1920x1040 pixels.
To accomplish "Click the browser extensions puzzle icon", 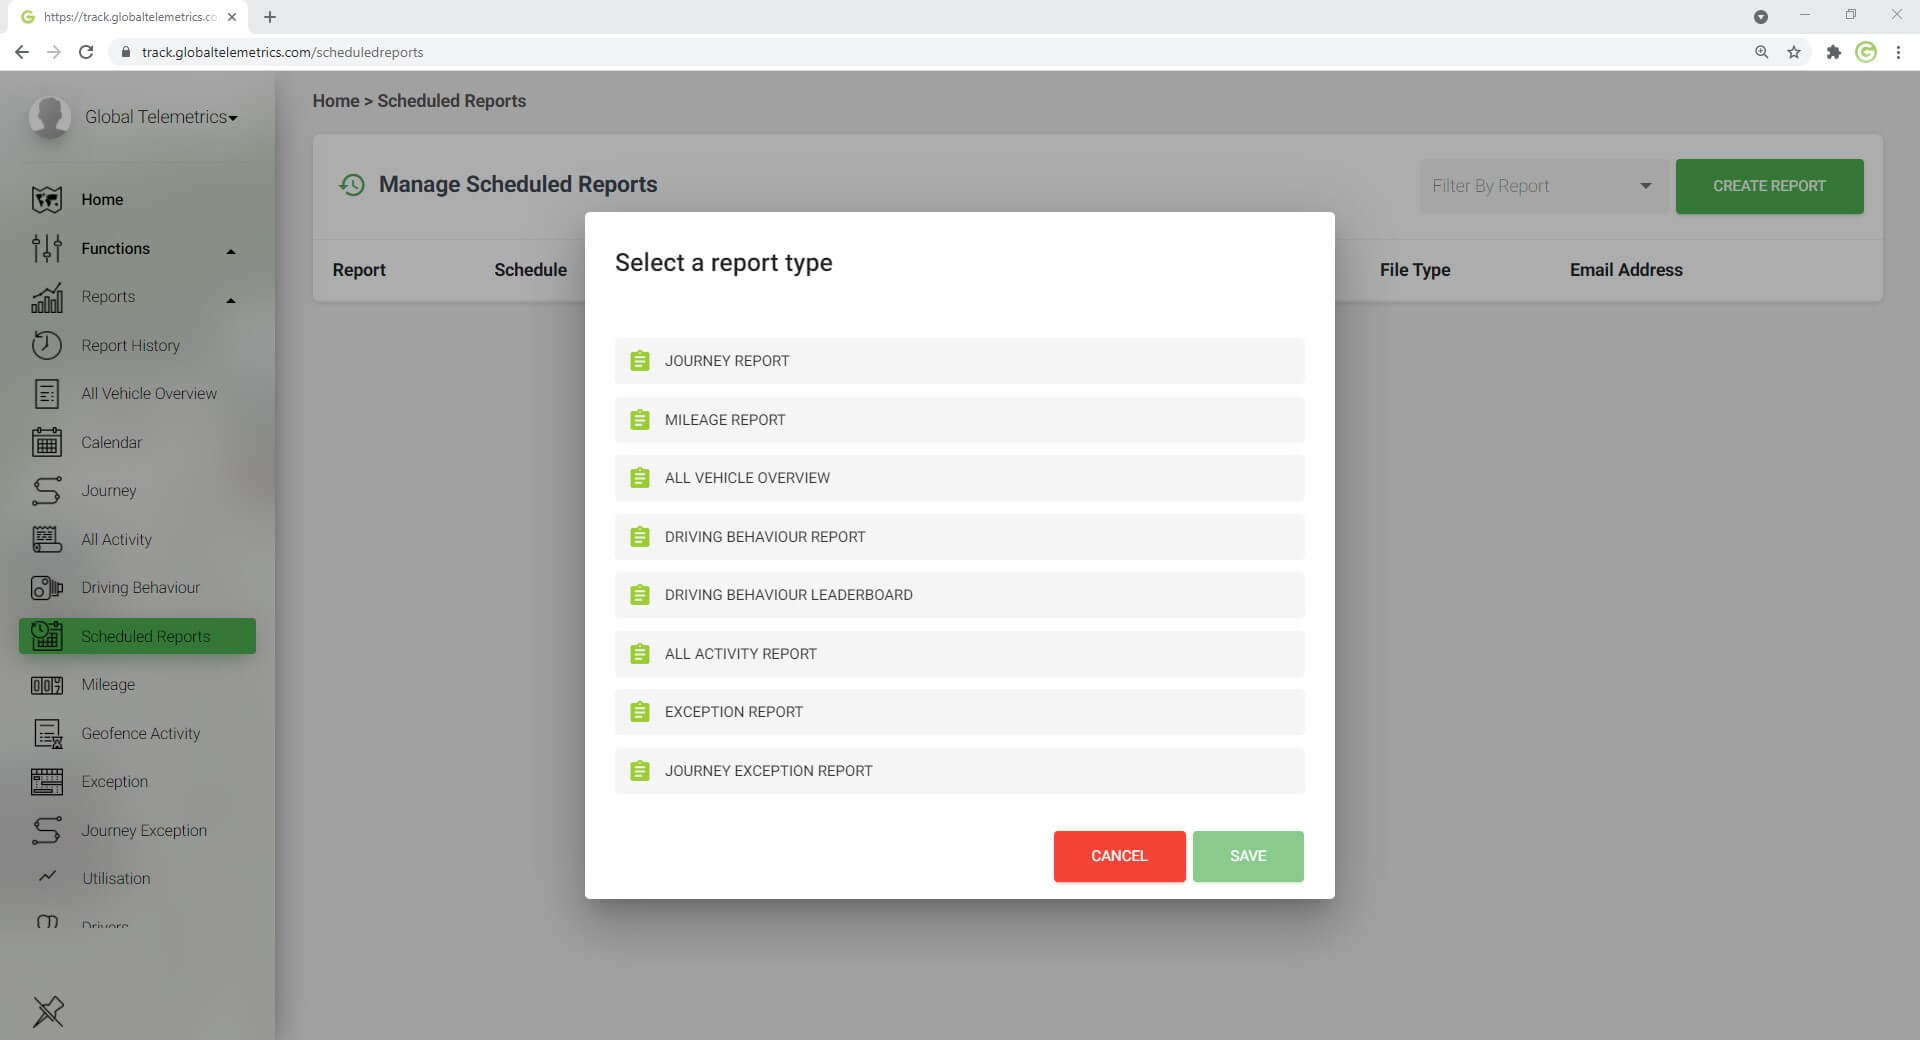I will (x=1833, y=52).
